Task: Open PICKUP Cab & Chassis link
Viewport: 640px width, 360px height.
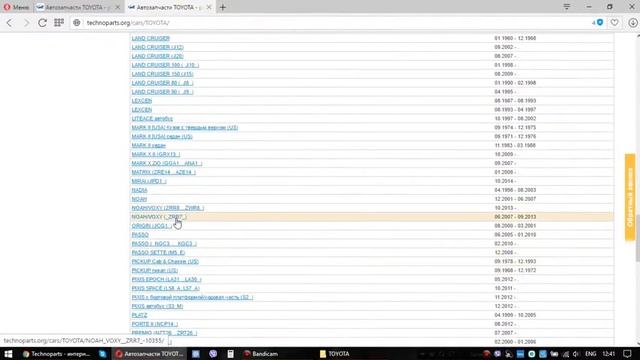Action: [x=165, y=262]
